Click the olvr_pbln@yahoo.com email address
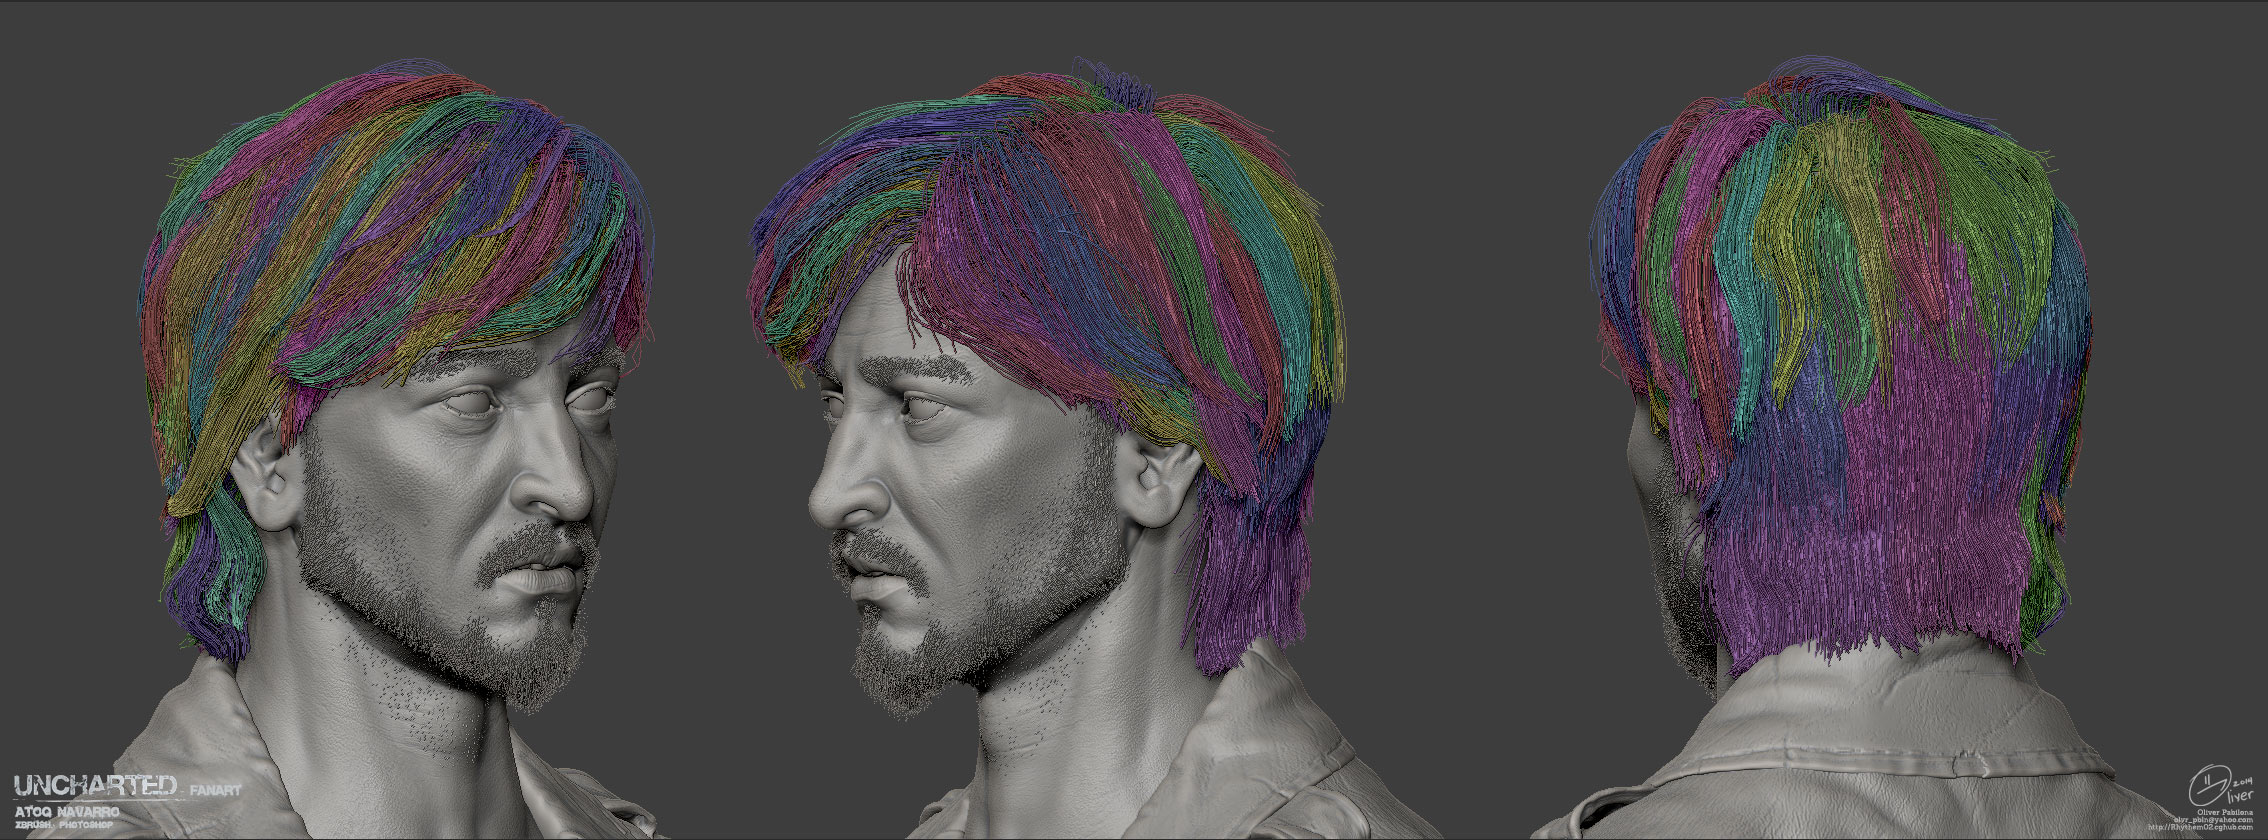The height and width of the screenshot is (840, 2268). [2213, 820]
